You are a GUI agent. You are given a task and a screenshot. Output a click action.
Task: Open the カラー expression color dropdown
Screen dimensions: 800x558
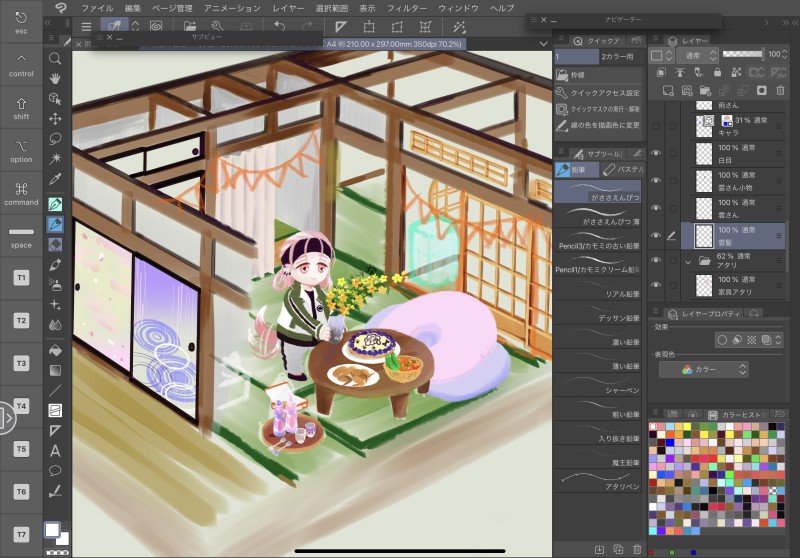pyautogui.click(x=704, y=369)
